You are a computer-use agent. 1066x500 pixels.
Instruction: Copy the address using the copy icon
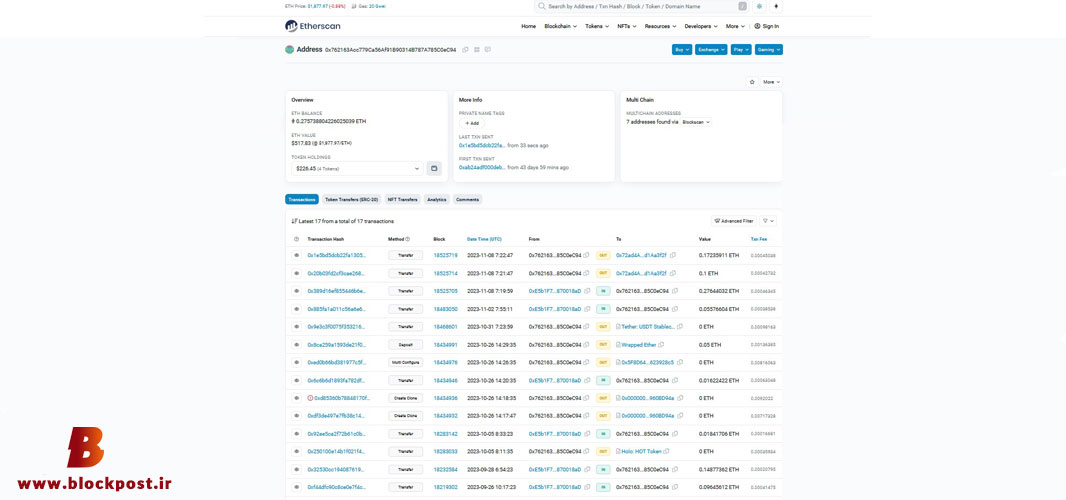pos(466,50)
